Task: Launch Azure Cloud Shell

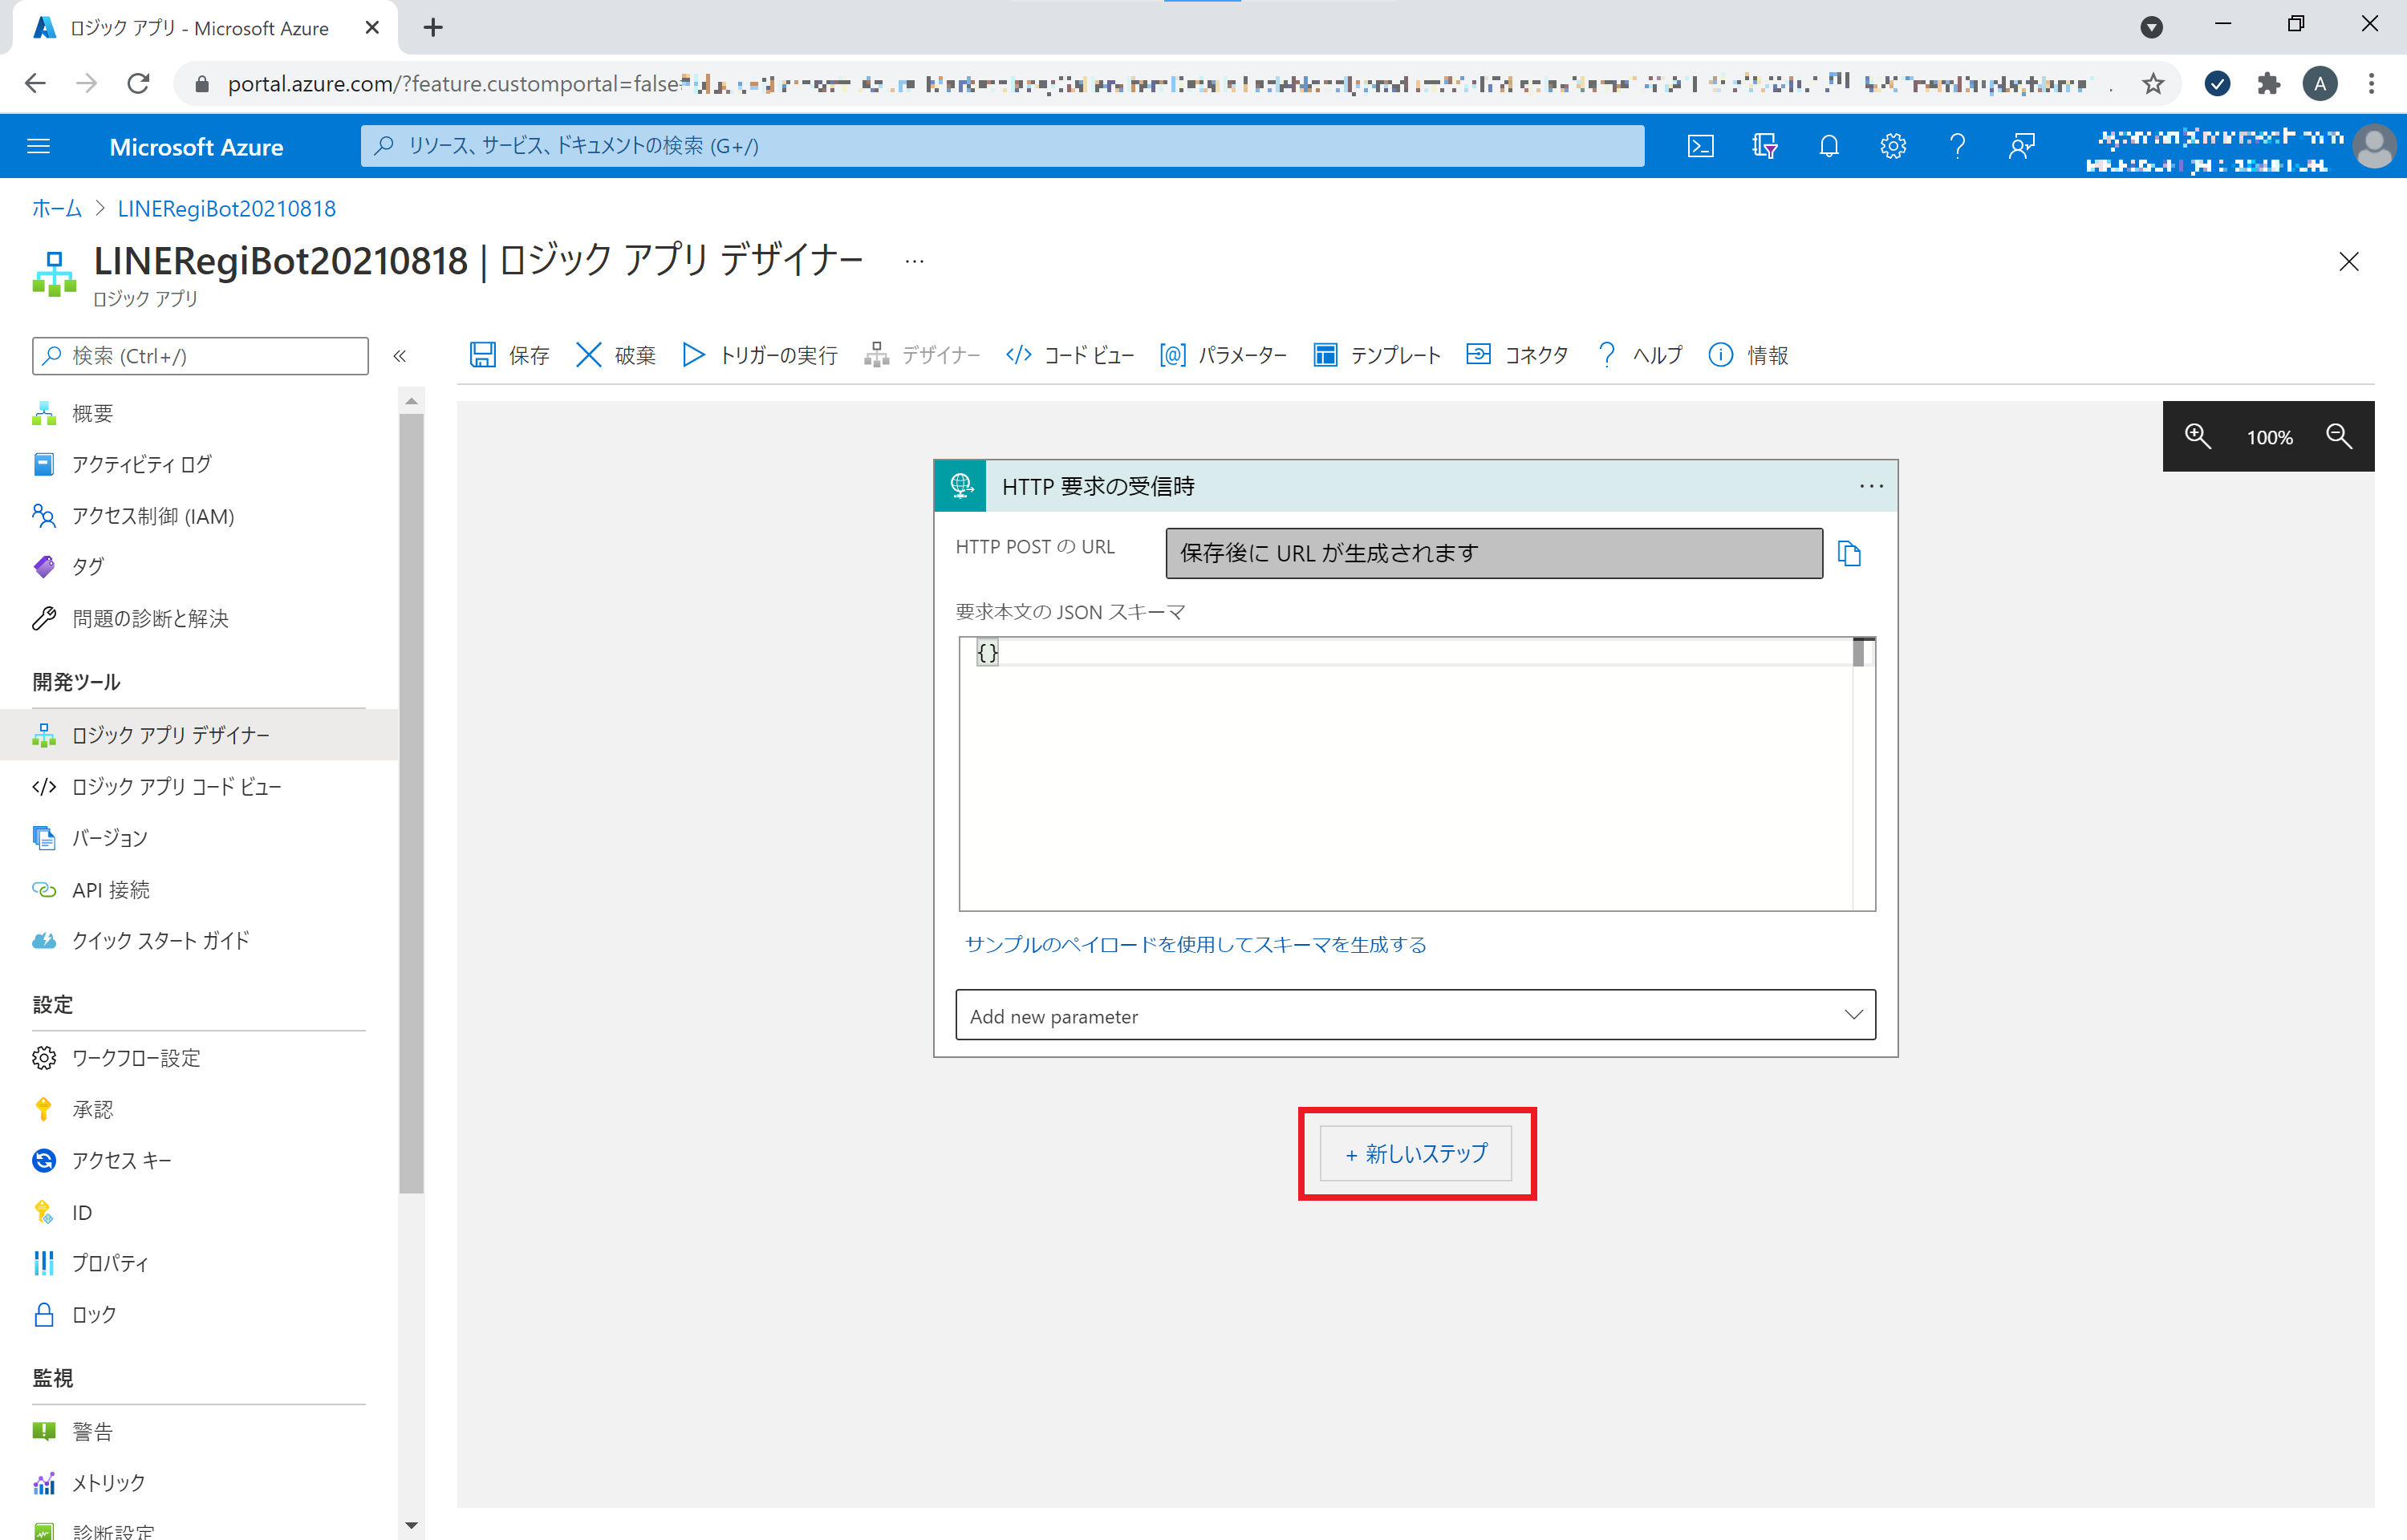Action: coord(1701,146)
